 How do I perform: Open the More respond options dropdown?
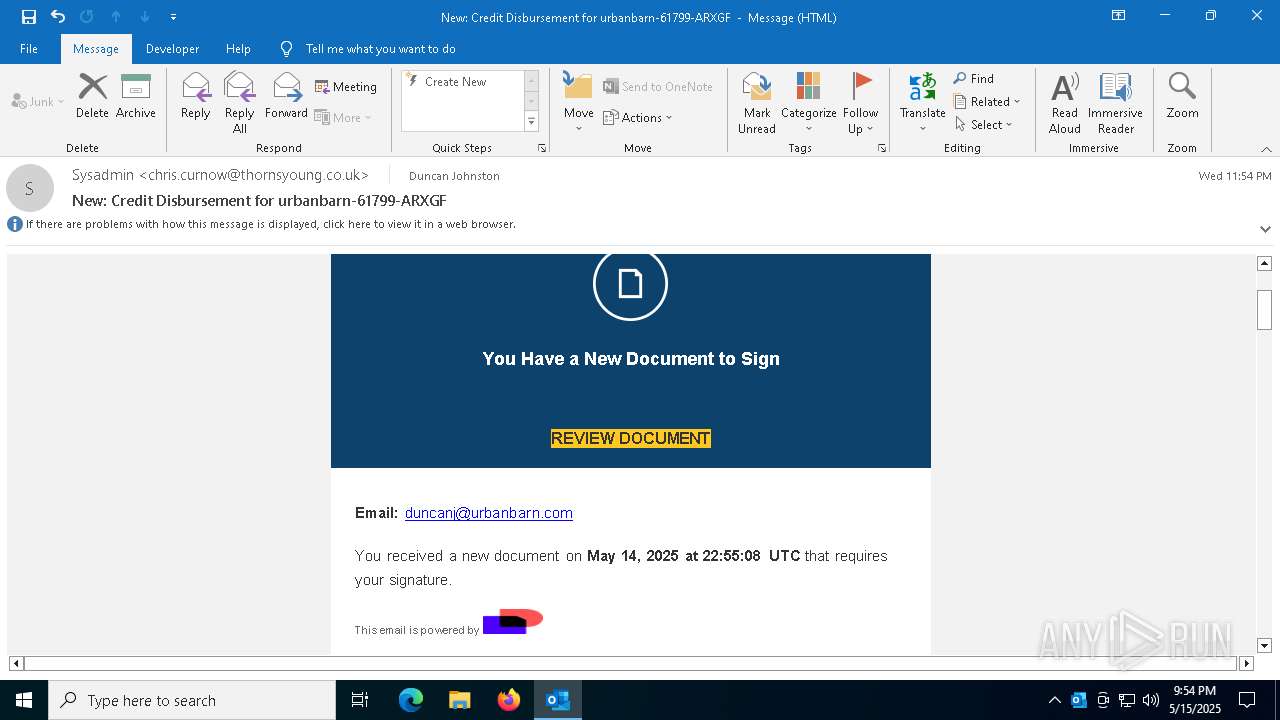pyautogui.click(x=343, y=117)
